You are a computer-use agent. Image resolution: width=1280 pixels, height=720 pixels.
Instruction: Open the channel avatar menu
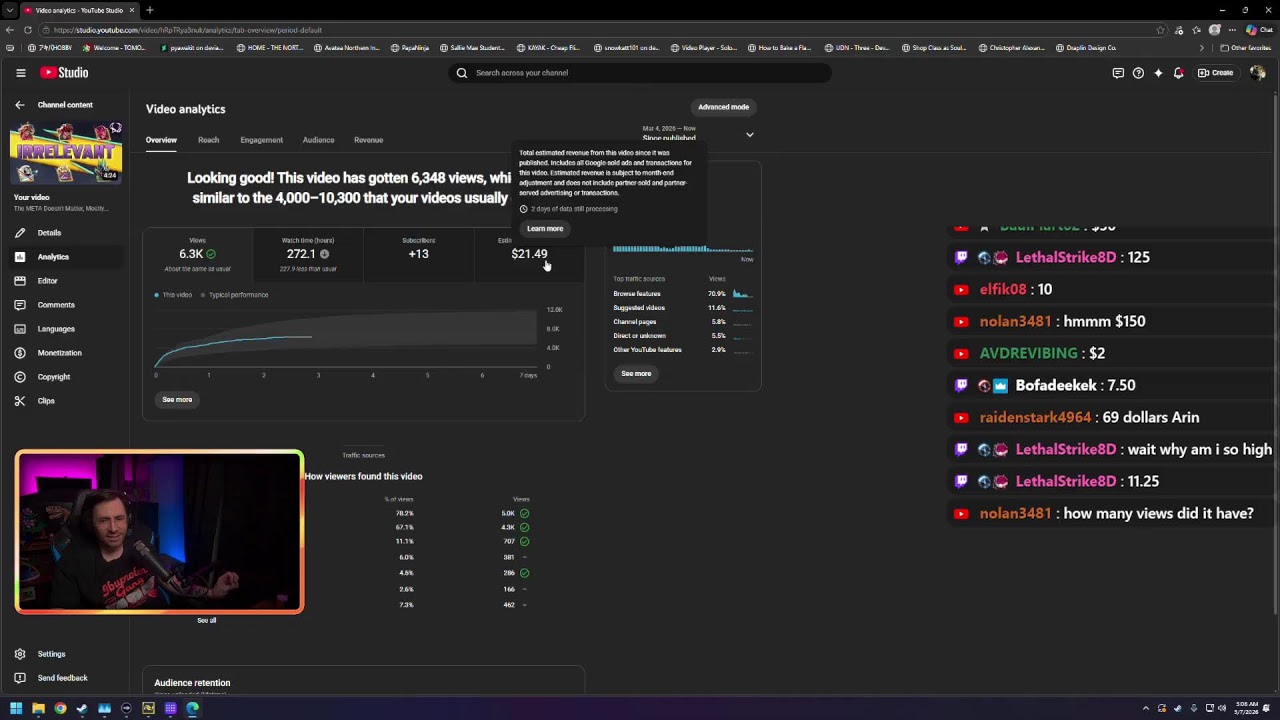[x=1257, y=73]
